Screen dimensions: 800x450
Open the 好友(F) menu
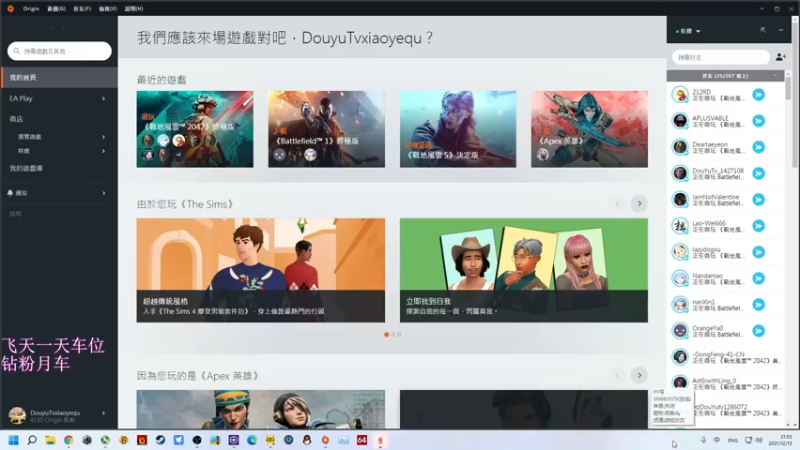82,9
